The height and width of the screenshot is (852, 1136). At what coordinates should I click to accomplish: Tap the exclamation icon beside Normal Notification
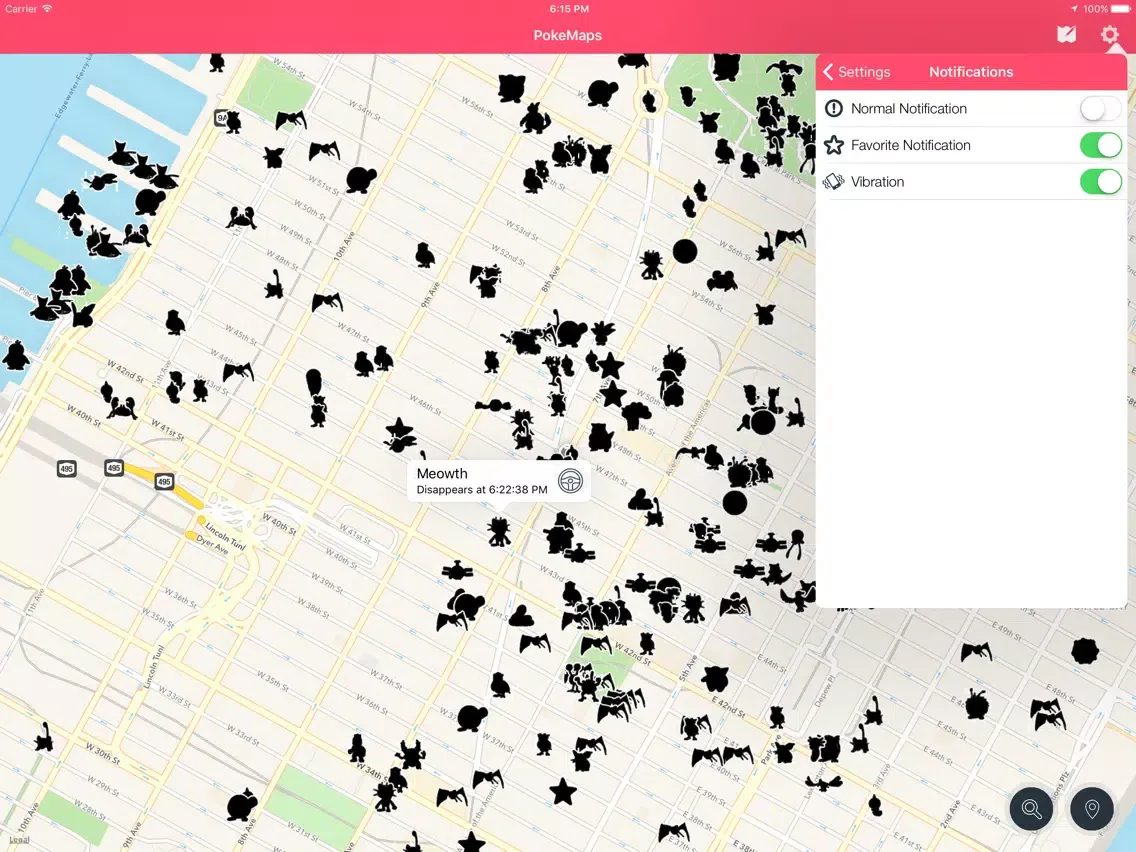pyautogui.click(x=834, y=109)
